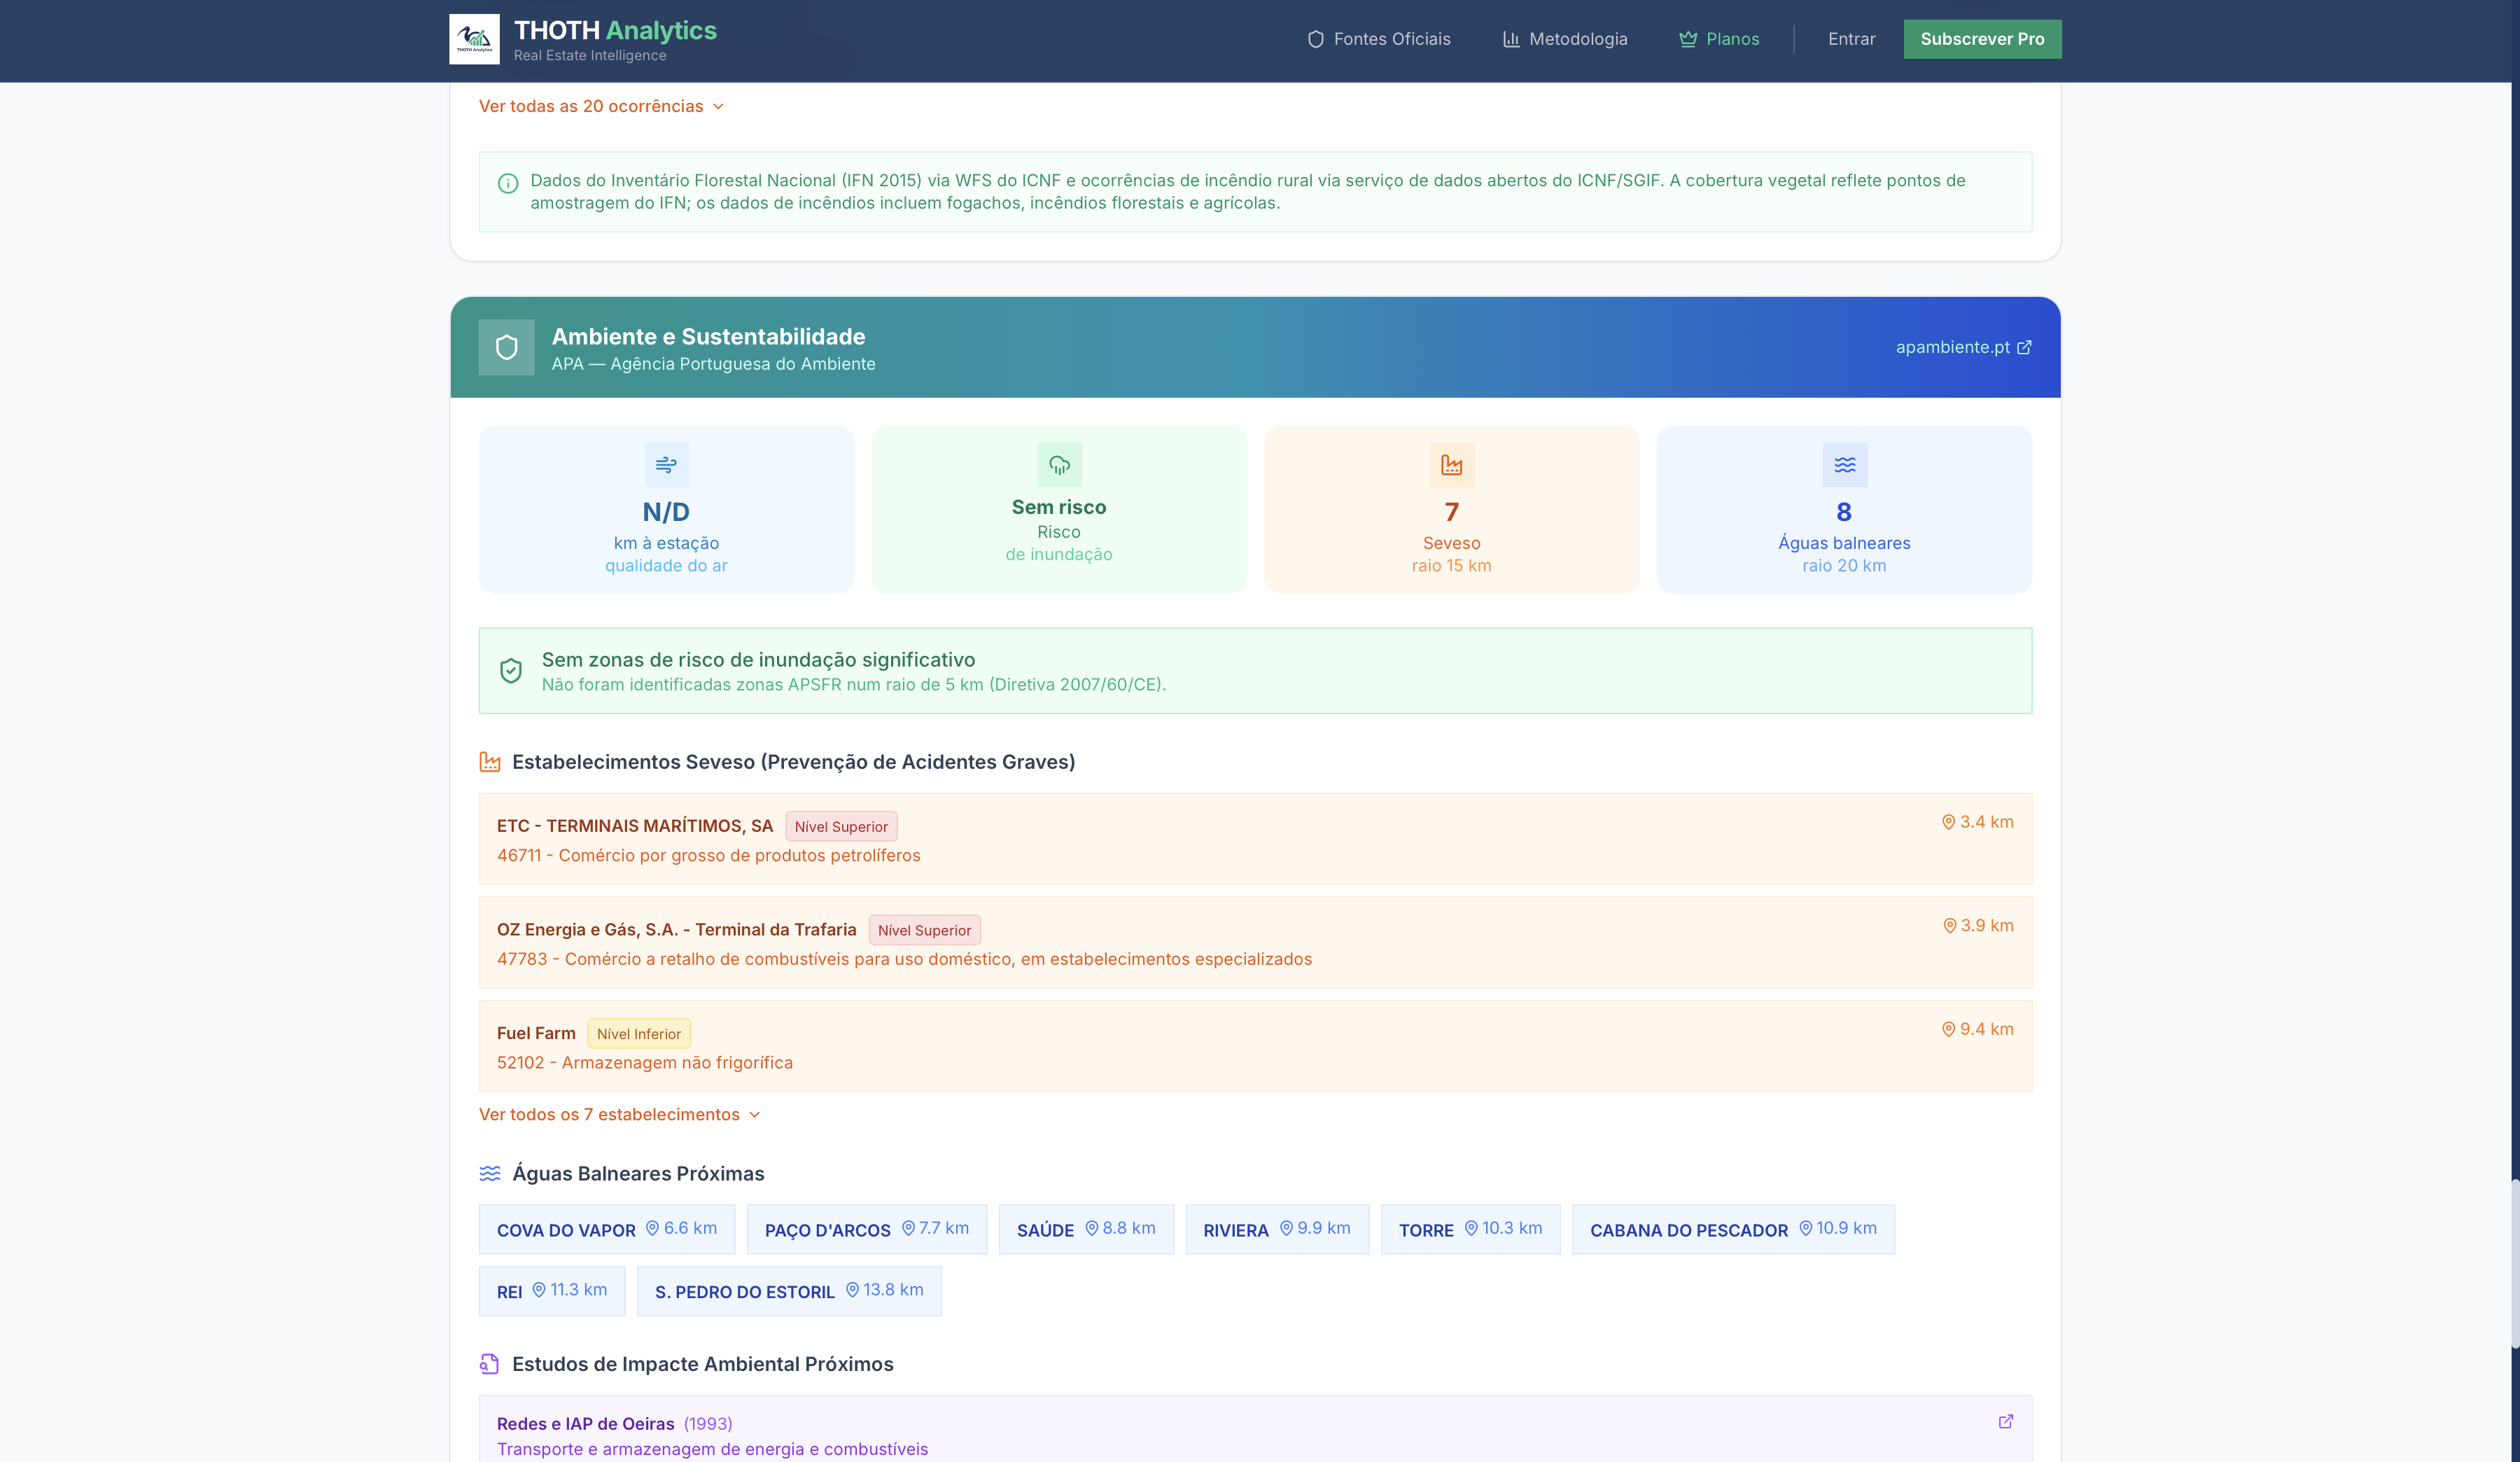Click the factory icon on the Seveso card
The height and width of the screenshot is (1462, 2520).
click(x=1452, y=465)
